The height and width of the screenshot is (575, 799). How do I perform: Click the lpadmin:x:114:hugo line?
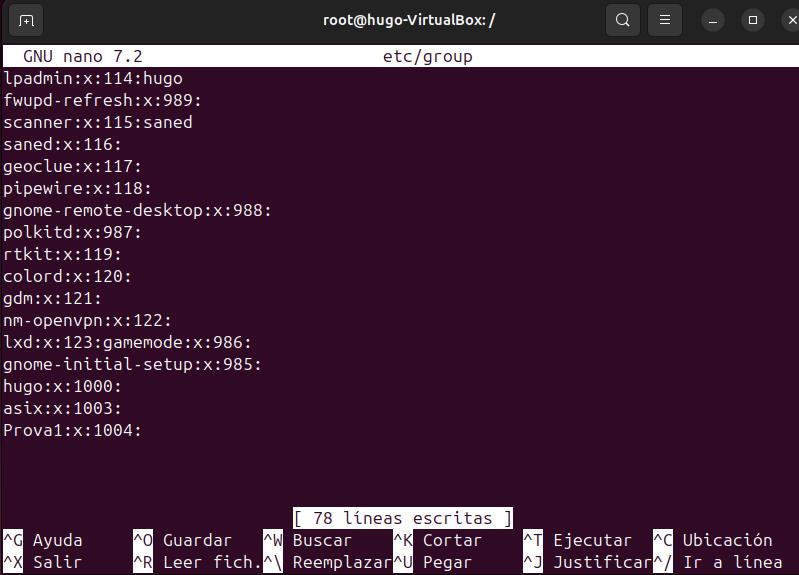92,78
